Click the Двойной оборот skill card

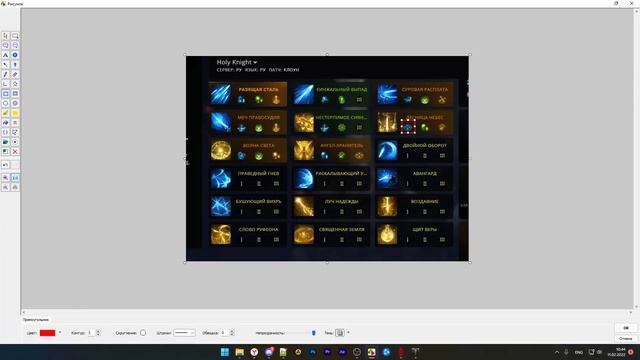414,150
